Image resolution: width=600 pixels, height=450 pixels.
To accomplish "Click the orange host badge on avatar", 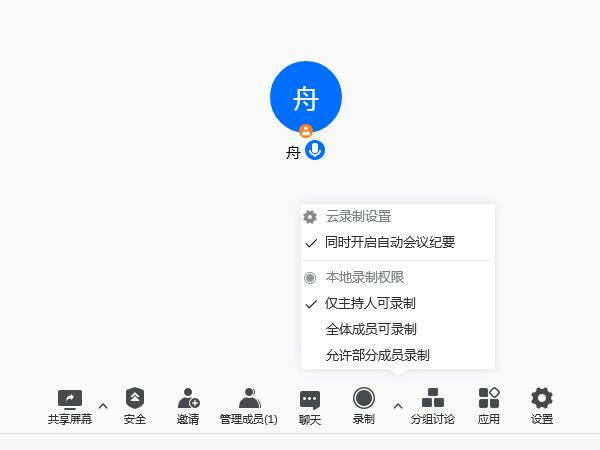I will pos(306,131).
